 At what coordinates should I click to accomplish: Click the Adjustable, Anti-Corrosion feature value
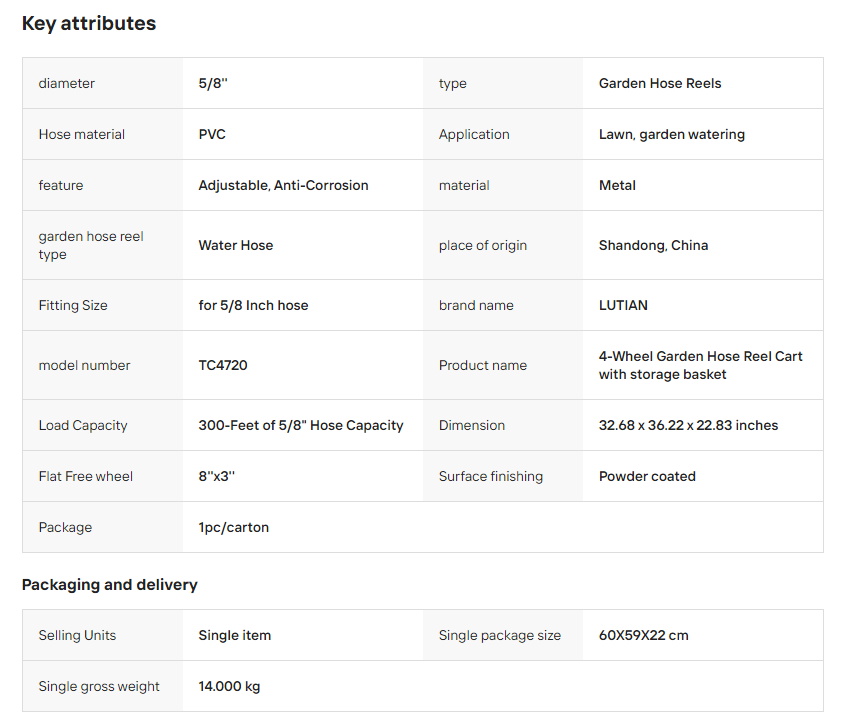tap(283, 186)
